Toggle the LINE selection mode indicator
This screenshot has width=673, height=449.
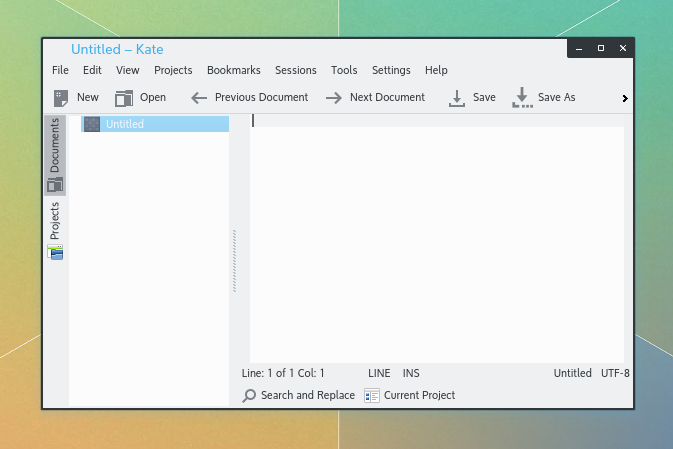pos(379,373)
